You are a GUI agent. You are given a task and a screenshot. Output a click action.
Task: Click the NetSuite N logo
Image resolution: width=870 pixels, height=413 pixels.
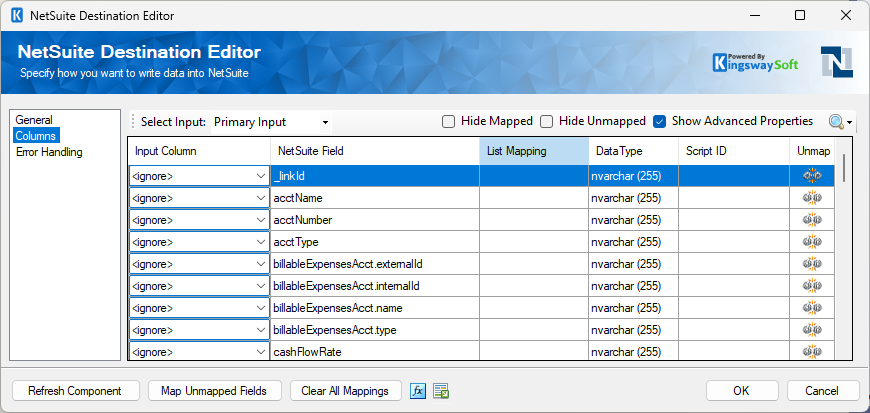pyautogui.click(x=837, y=62)
